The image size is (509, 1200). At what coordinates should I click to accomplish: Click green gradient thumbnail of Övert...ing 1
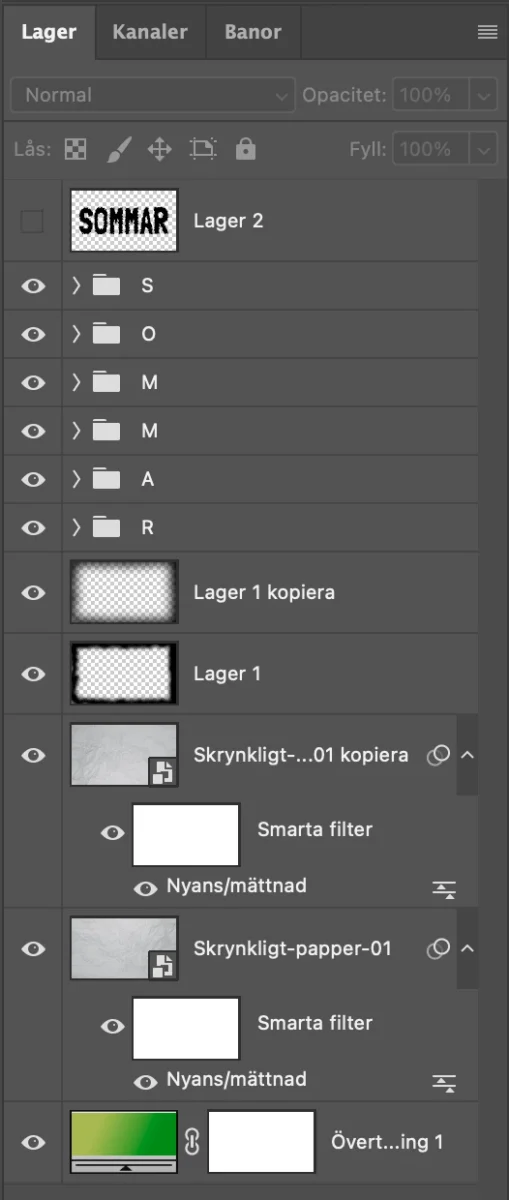124,1142
